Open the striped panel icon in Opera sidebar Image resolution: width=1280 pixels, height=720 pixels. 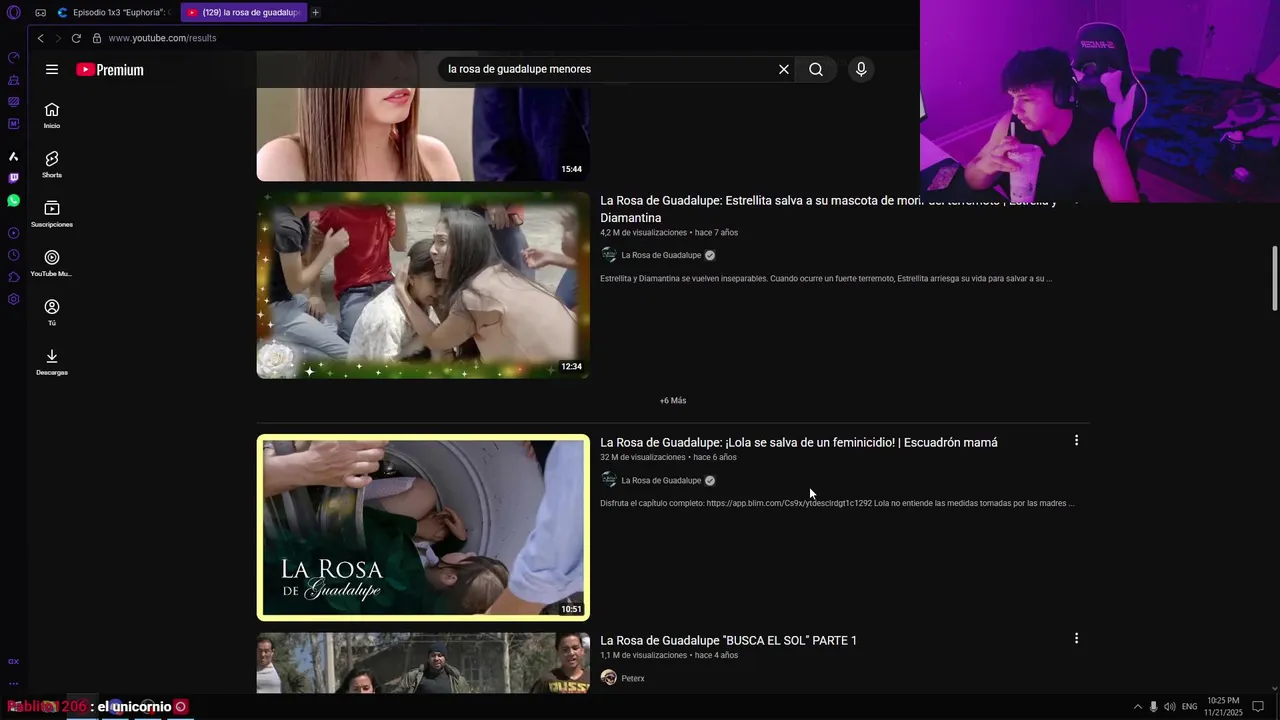(13, 102)
